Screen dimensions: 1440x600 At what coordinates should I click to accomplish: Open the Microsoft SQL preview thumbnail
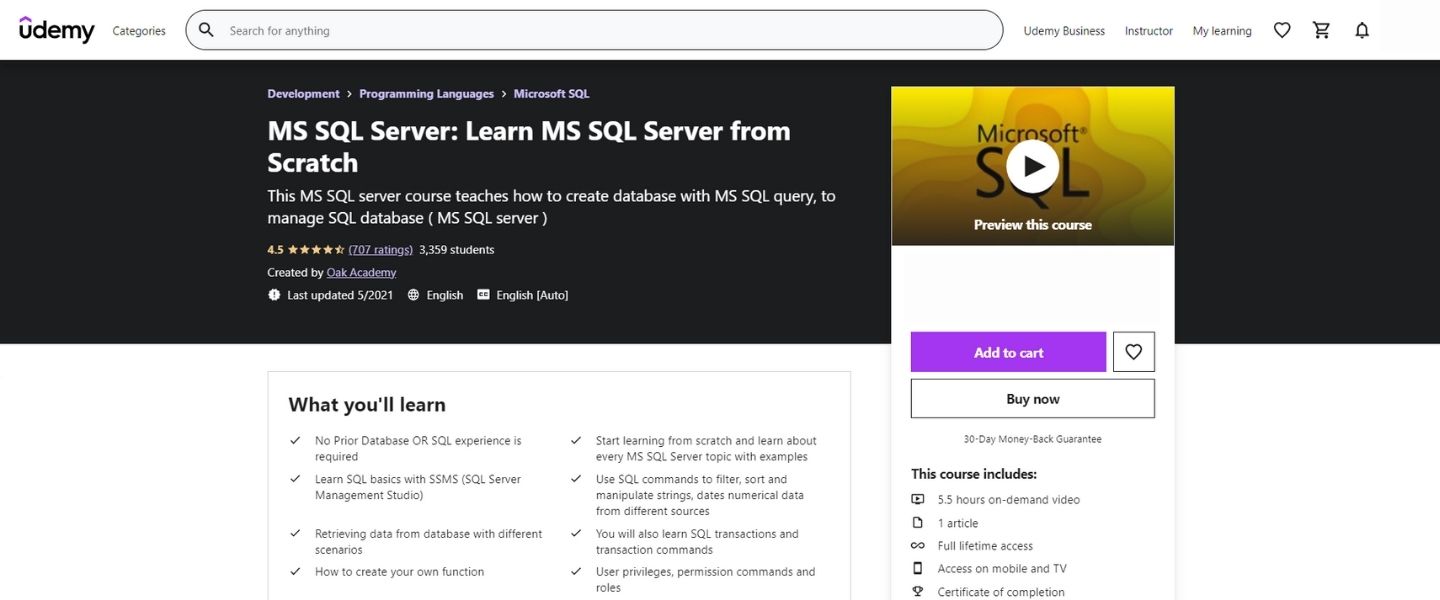[x=1033, y=166]
